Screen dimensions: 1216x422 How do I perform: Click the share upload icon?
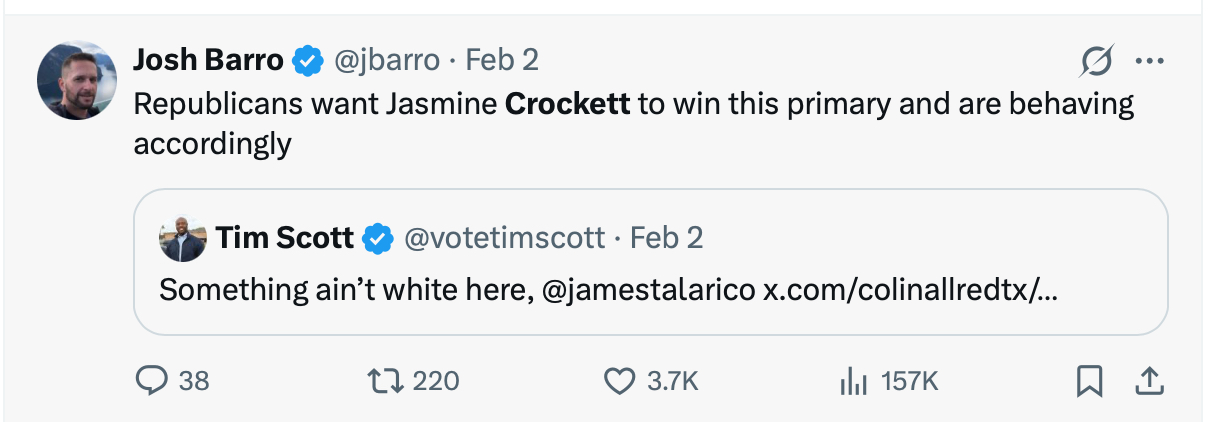tap(1148, 380)
